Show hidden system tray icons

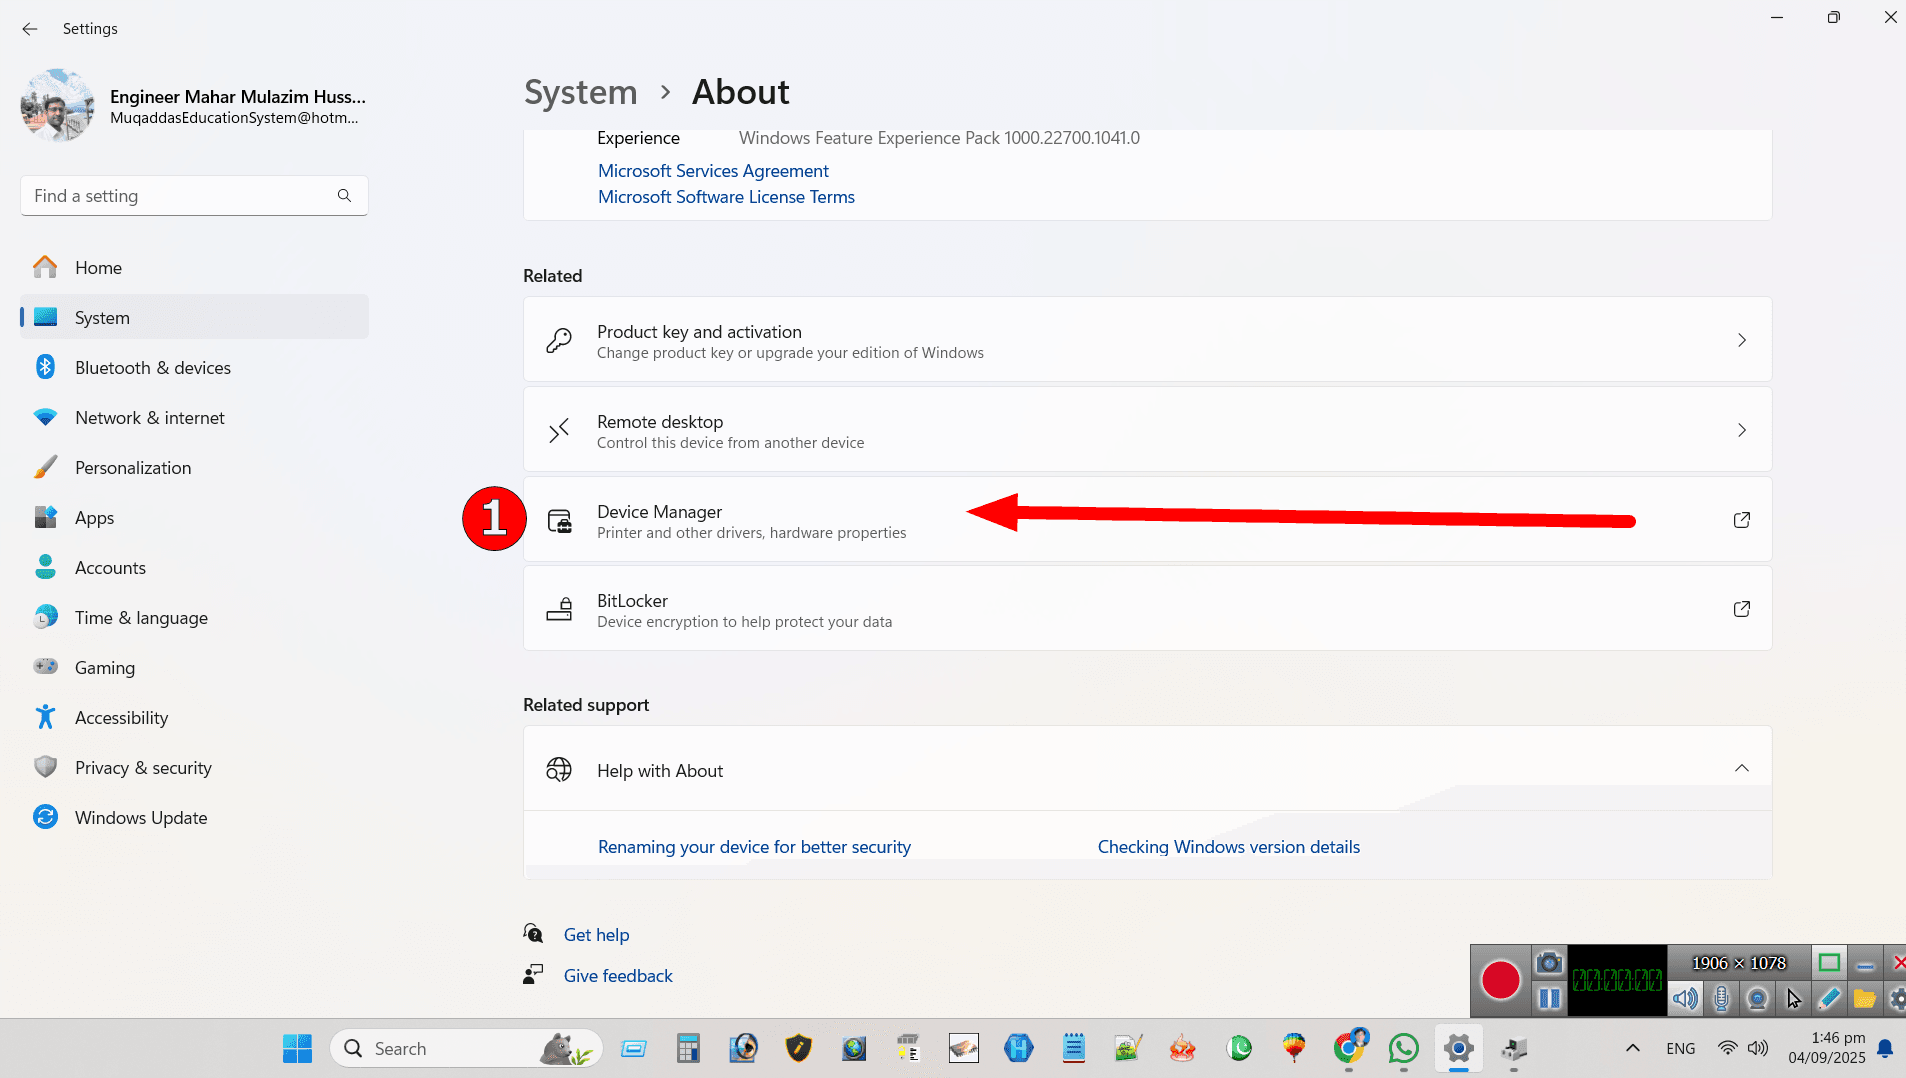1632,1048
